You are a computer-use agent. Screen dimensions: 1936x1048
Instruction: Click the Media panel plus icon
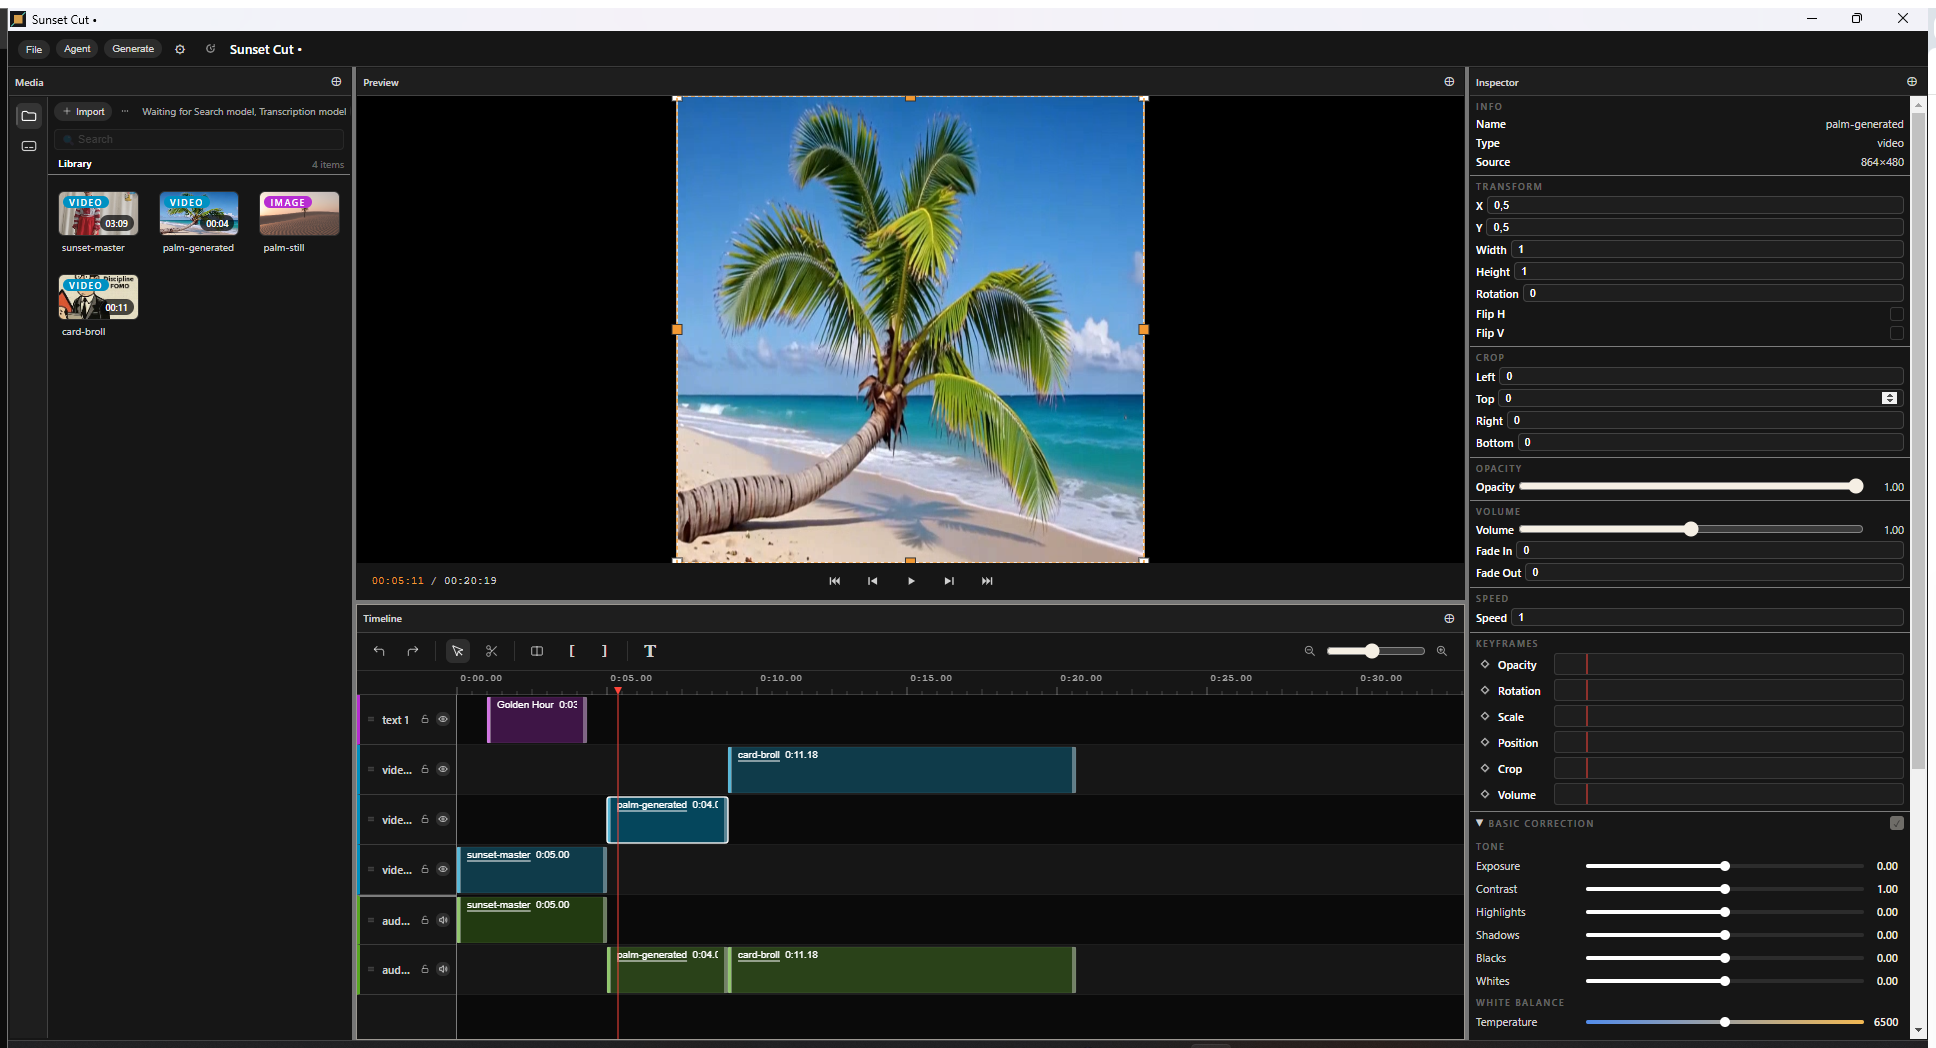click(336, 82)
